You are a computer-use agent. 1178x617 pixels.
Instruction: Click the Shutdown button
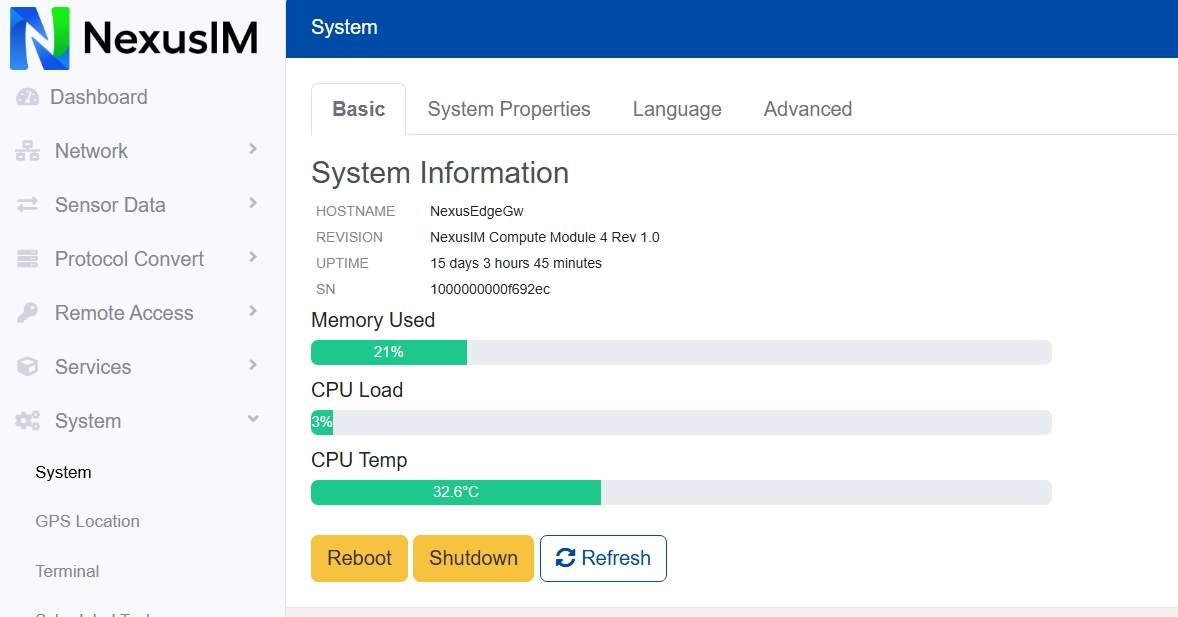click(473, 558)
